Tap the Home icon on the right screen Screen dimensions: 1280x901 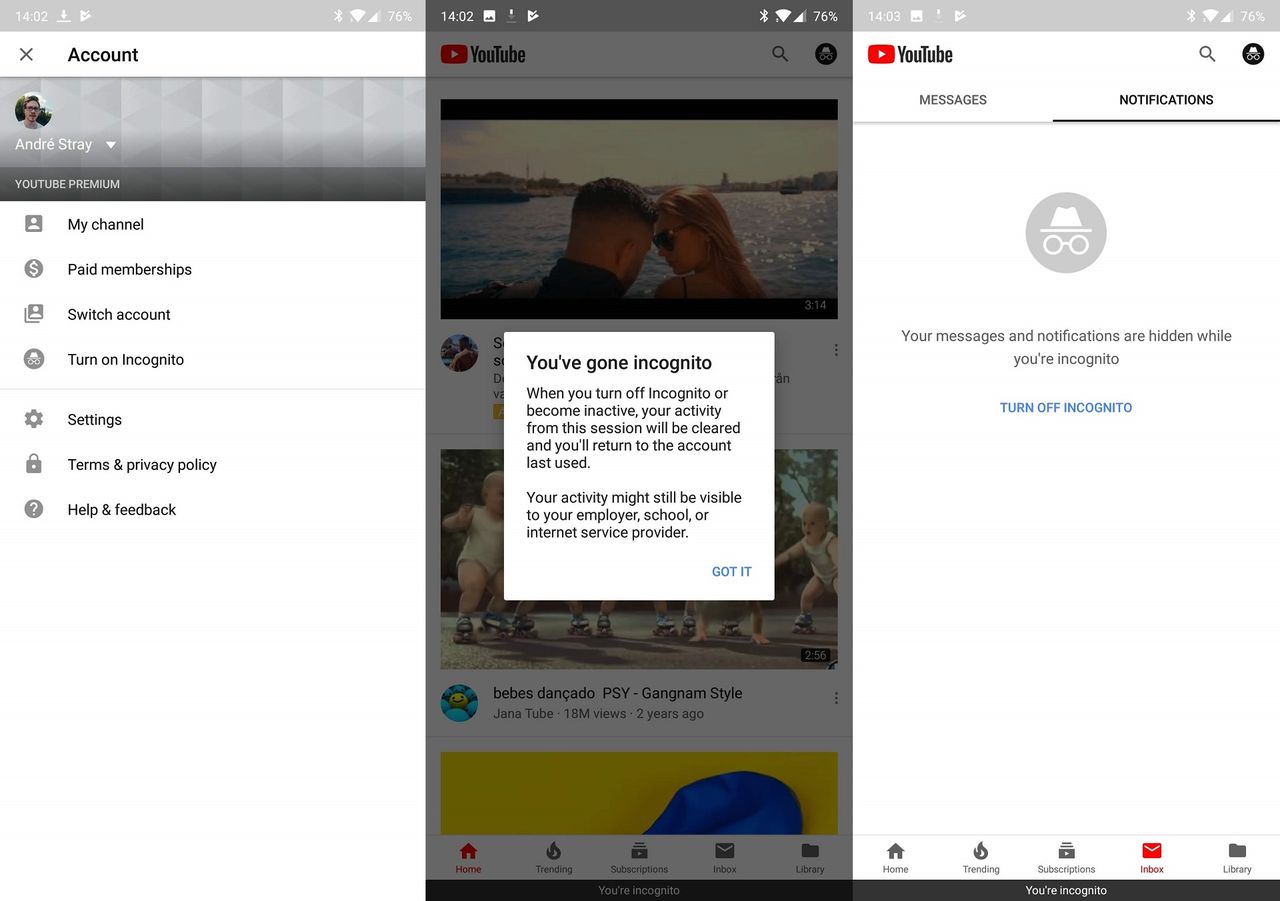[x=896, y=851]
